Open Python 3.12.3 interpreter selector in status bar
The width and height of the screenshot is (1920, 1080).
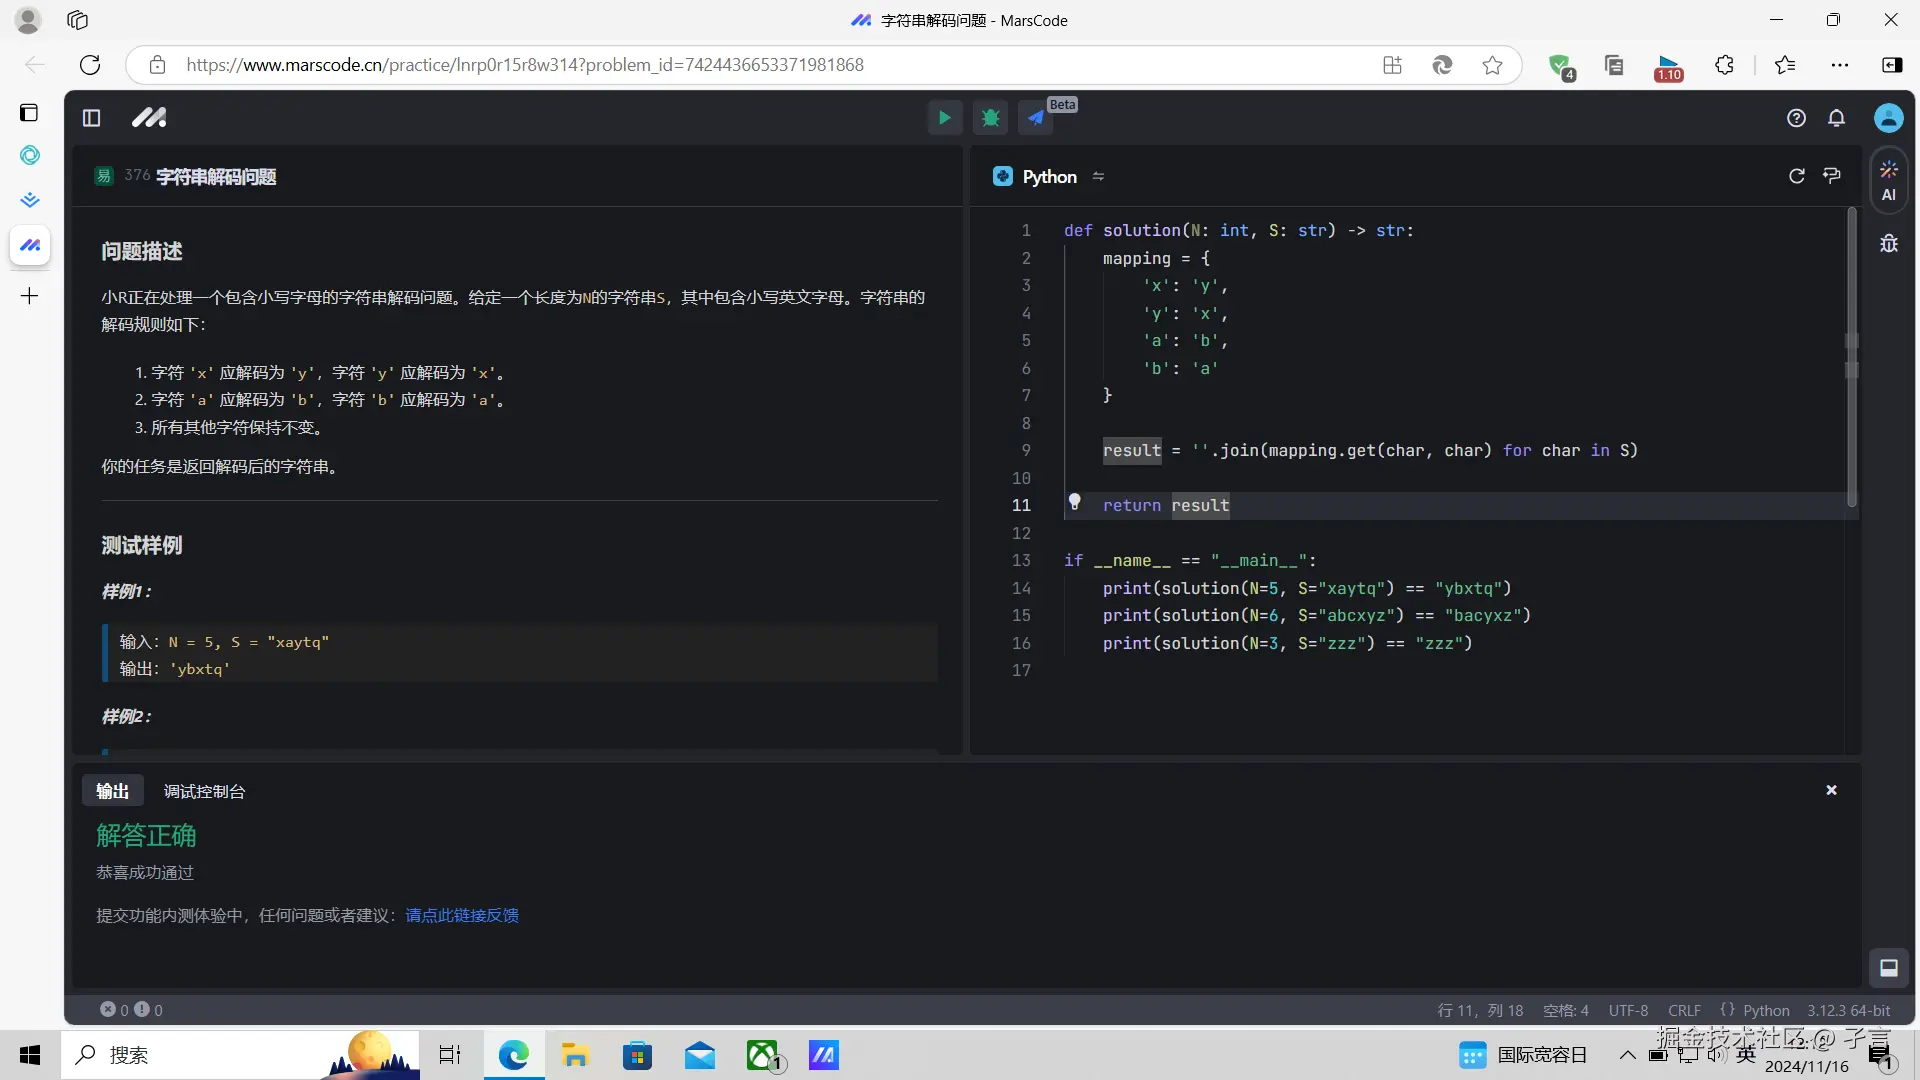point(1848,1010)
